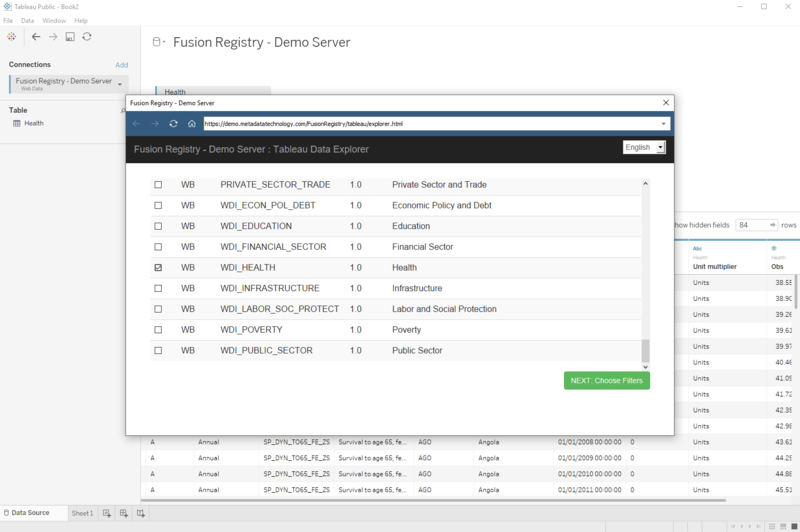
Task: Open the Data menu
Action: (27, 20)
